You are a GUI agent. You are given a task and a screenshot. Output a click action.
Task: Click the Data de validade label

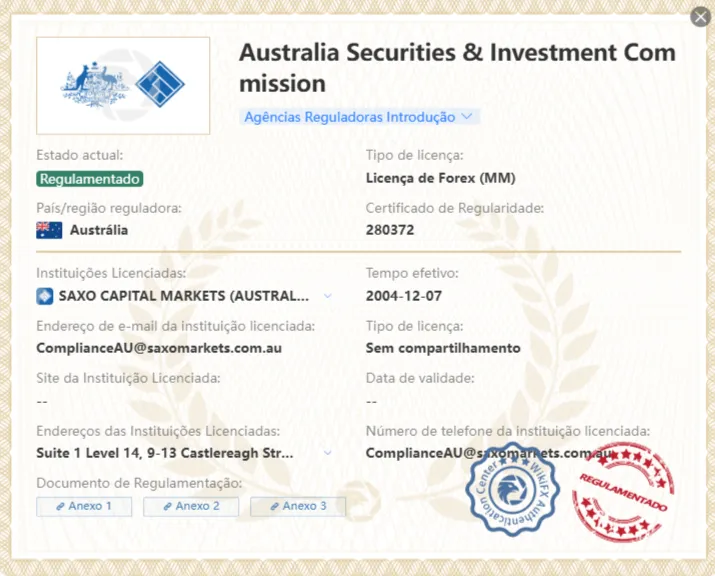[420, 378]
